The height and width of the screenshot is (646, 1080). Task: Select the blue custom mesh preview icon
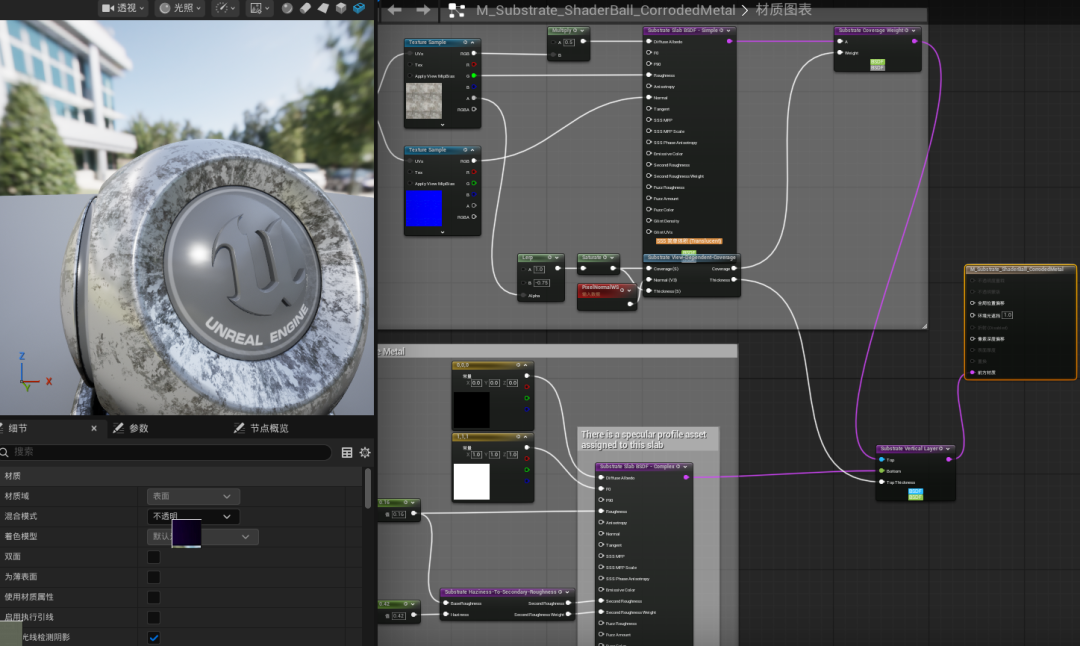coord(359,8)
